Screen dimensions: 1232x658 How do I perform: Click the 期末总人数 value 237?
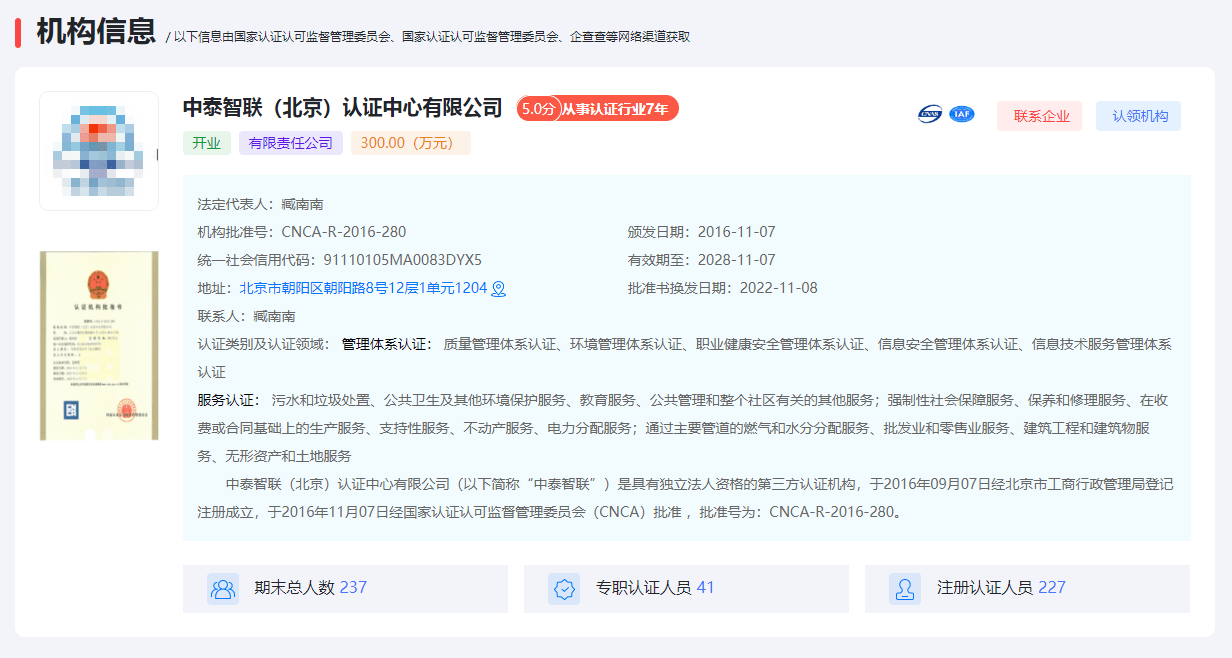(x=354, y=588)
